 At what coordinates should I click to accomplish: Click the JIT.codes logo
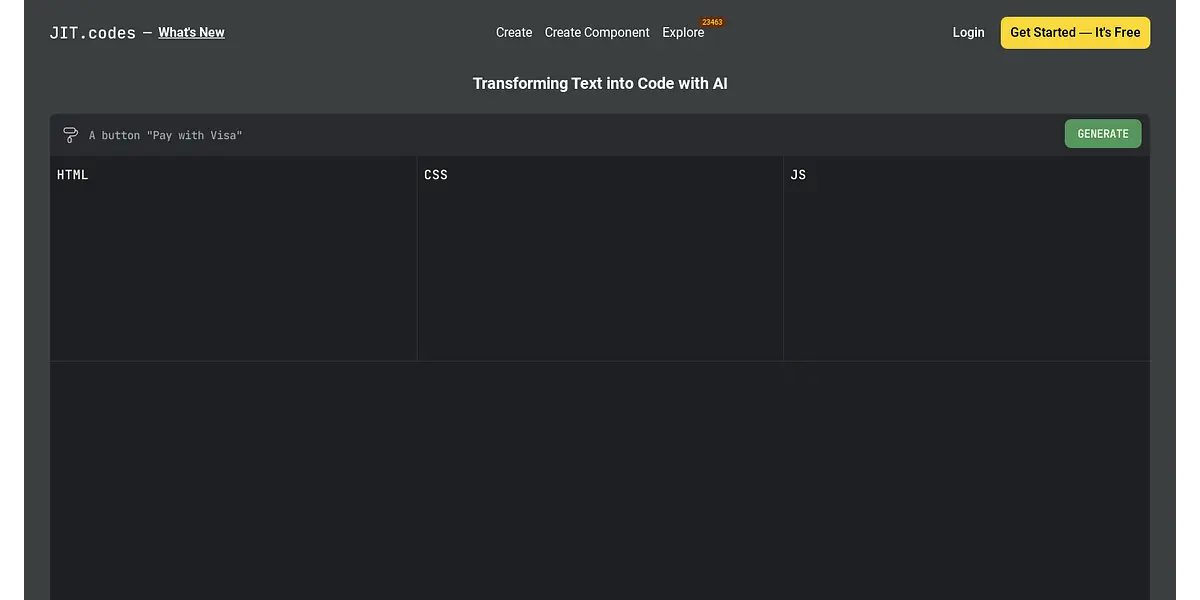[92, 33]
